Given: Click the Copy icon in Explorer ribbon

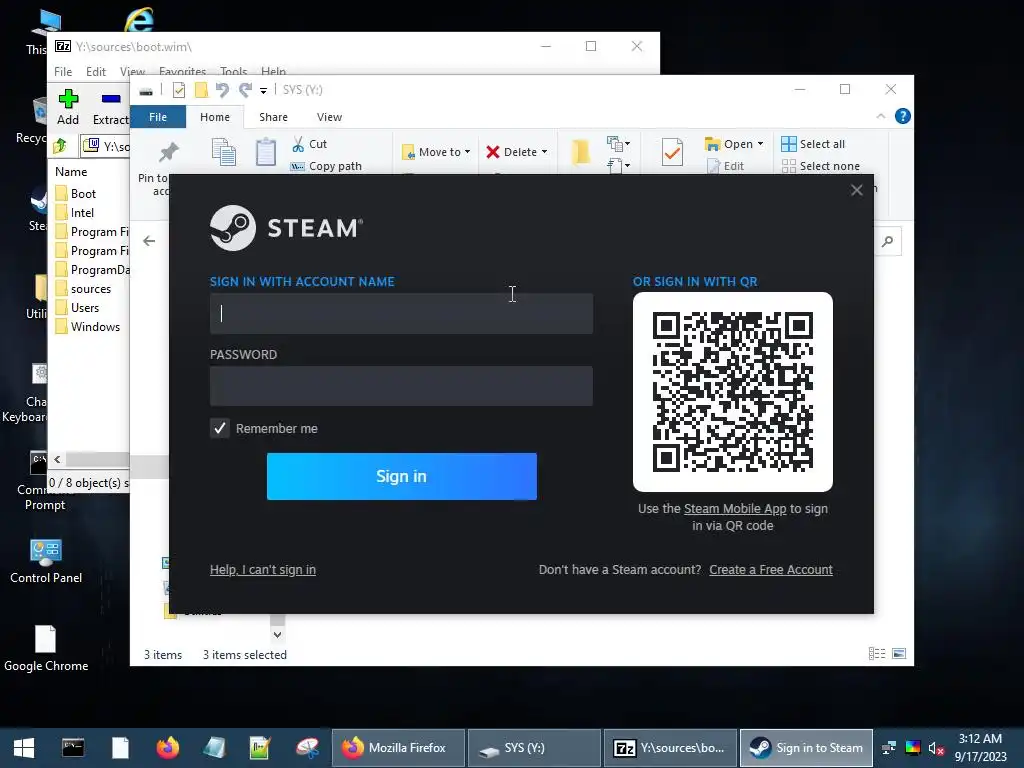Looking at the screenshot, I should click(224, 152).
